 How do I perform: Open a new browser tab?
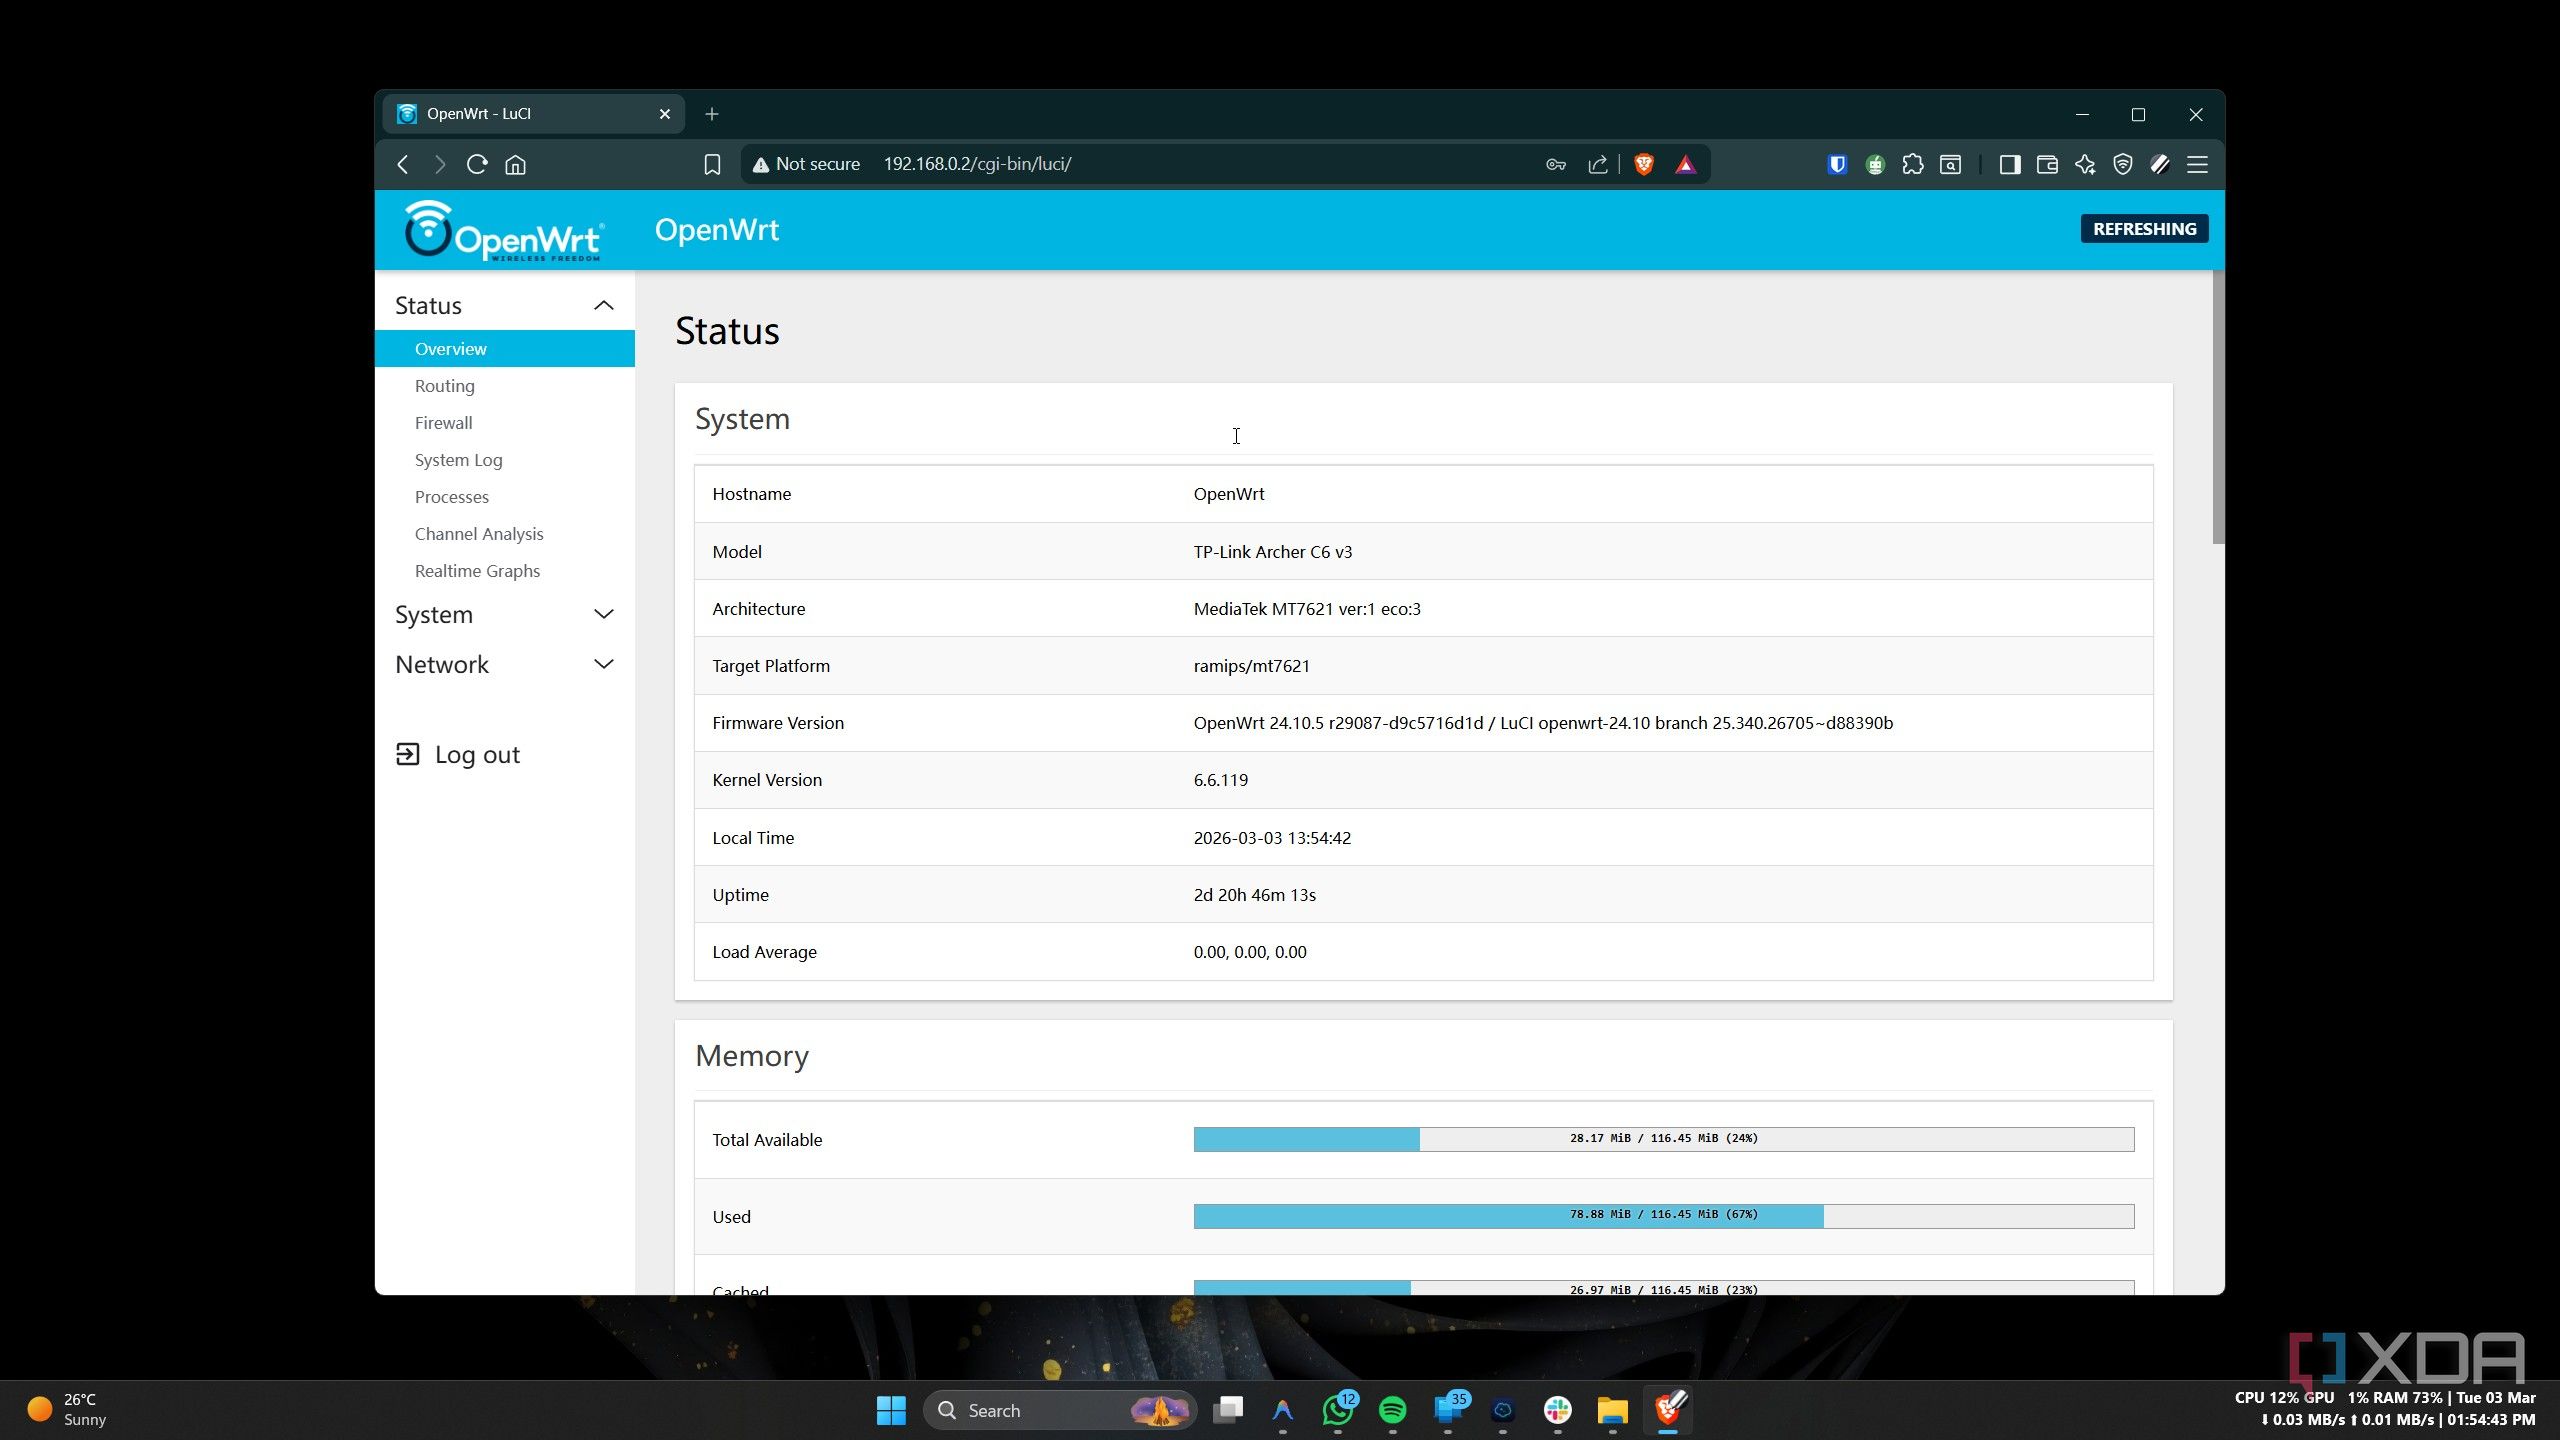coord(712,114)
